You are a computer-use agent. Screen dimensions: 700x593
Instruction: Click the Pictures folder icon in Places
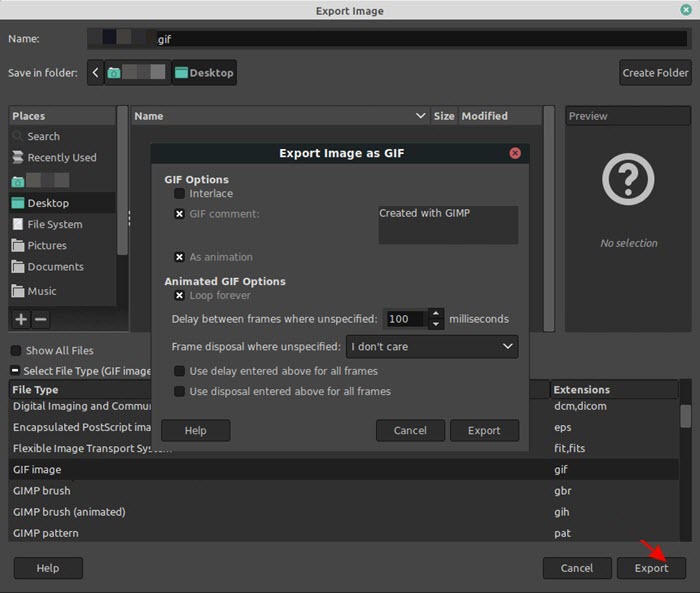[x=17, y=245]
